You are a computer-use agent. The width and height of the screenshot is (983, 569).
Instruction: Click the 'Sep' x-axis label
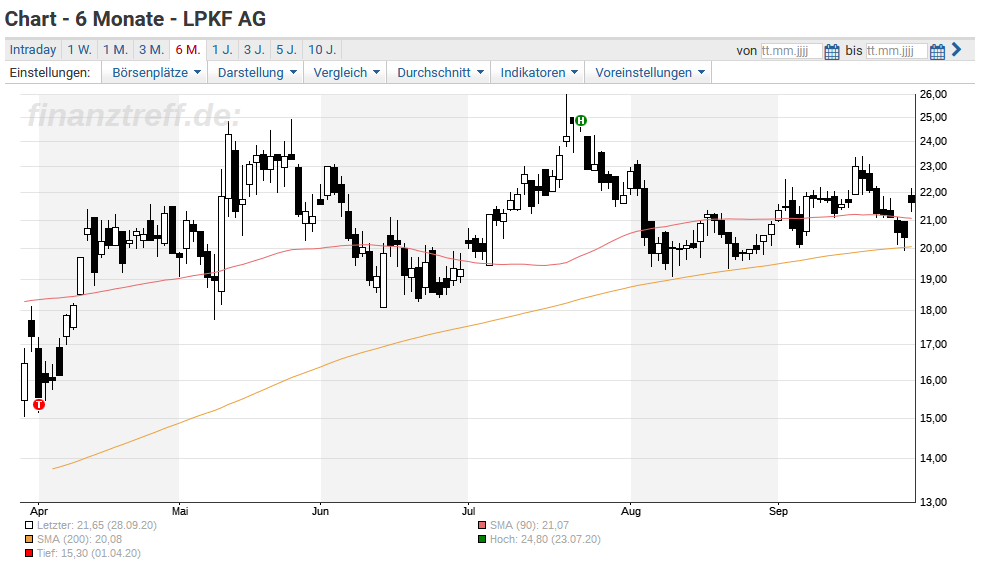(778, 511)
